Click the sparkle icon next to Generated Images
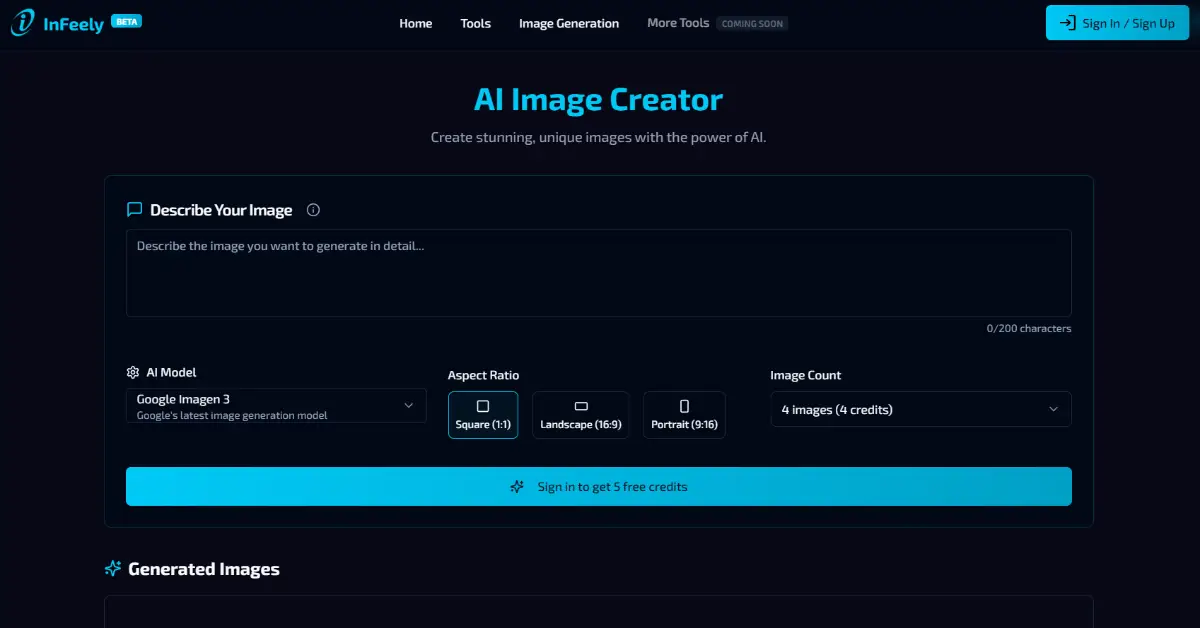 click(x=113, y=569)
